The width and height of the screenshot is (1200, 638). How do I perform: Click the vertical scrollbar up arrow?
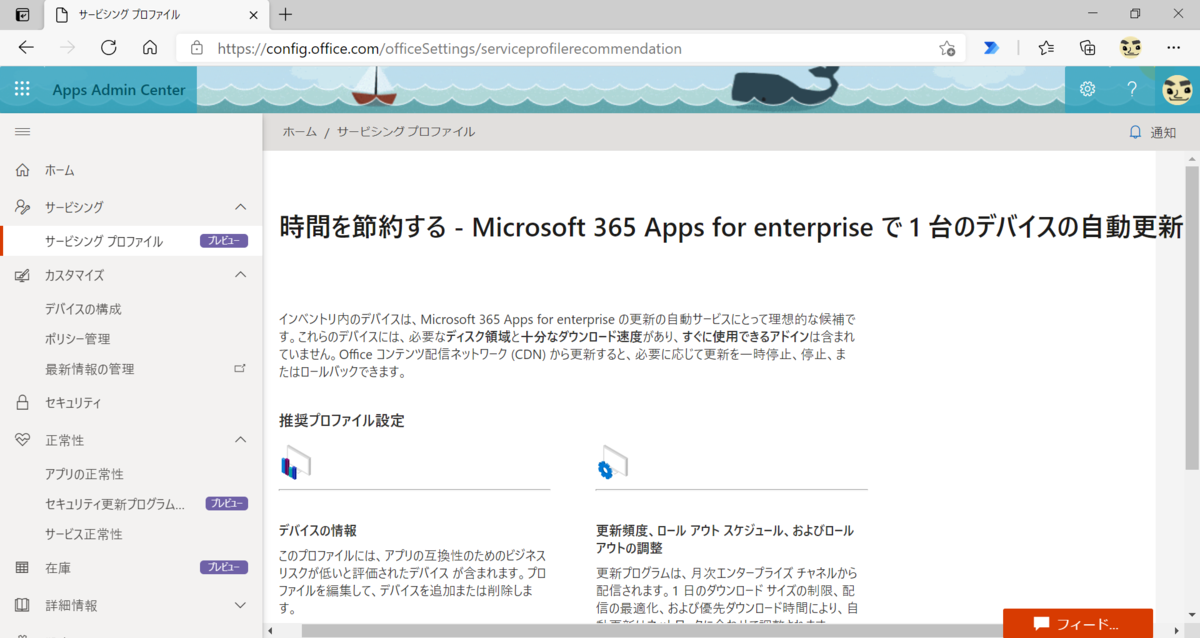(x=1191, y=158)
